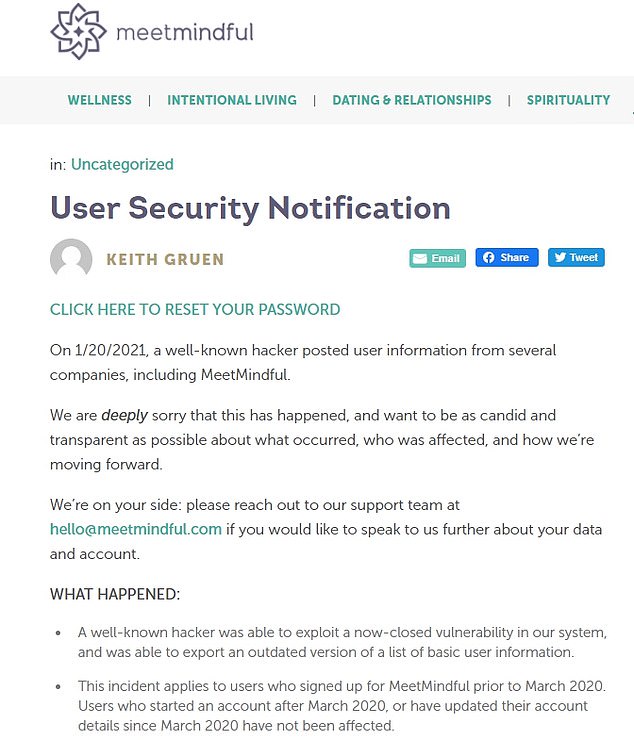The image size is (634, 740).
Task: Click the envelope icon on Email button
Action: 419,258
